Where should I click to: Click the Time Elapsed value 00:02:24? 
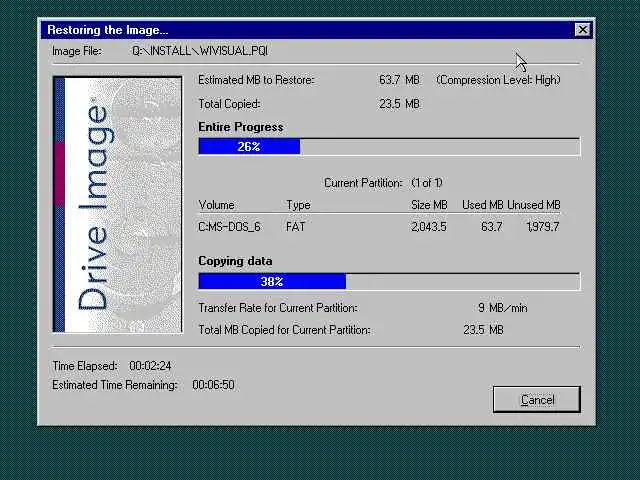(150, 366)
